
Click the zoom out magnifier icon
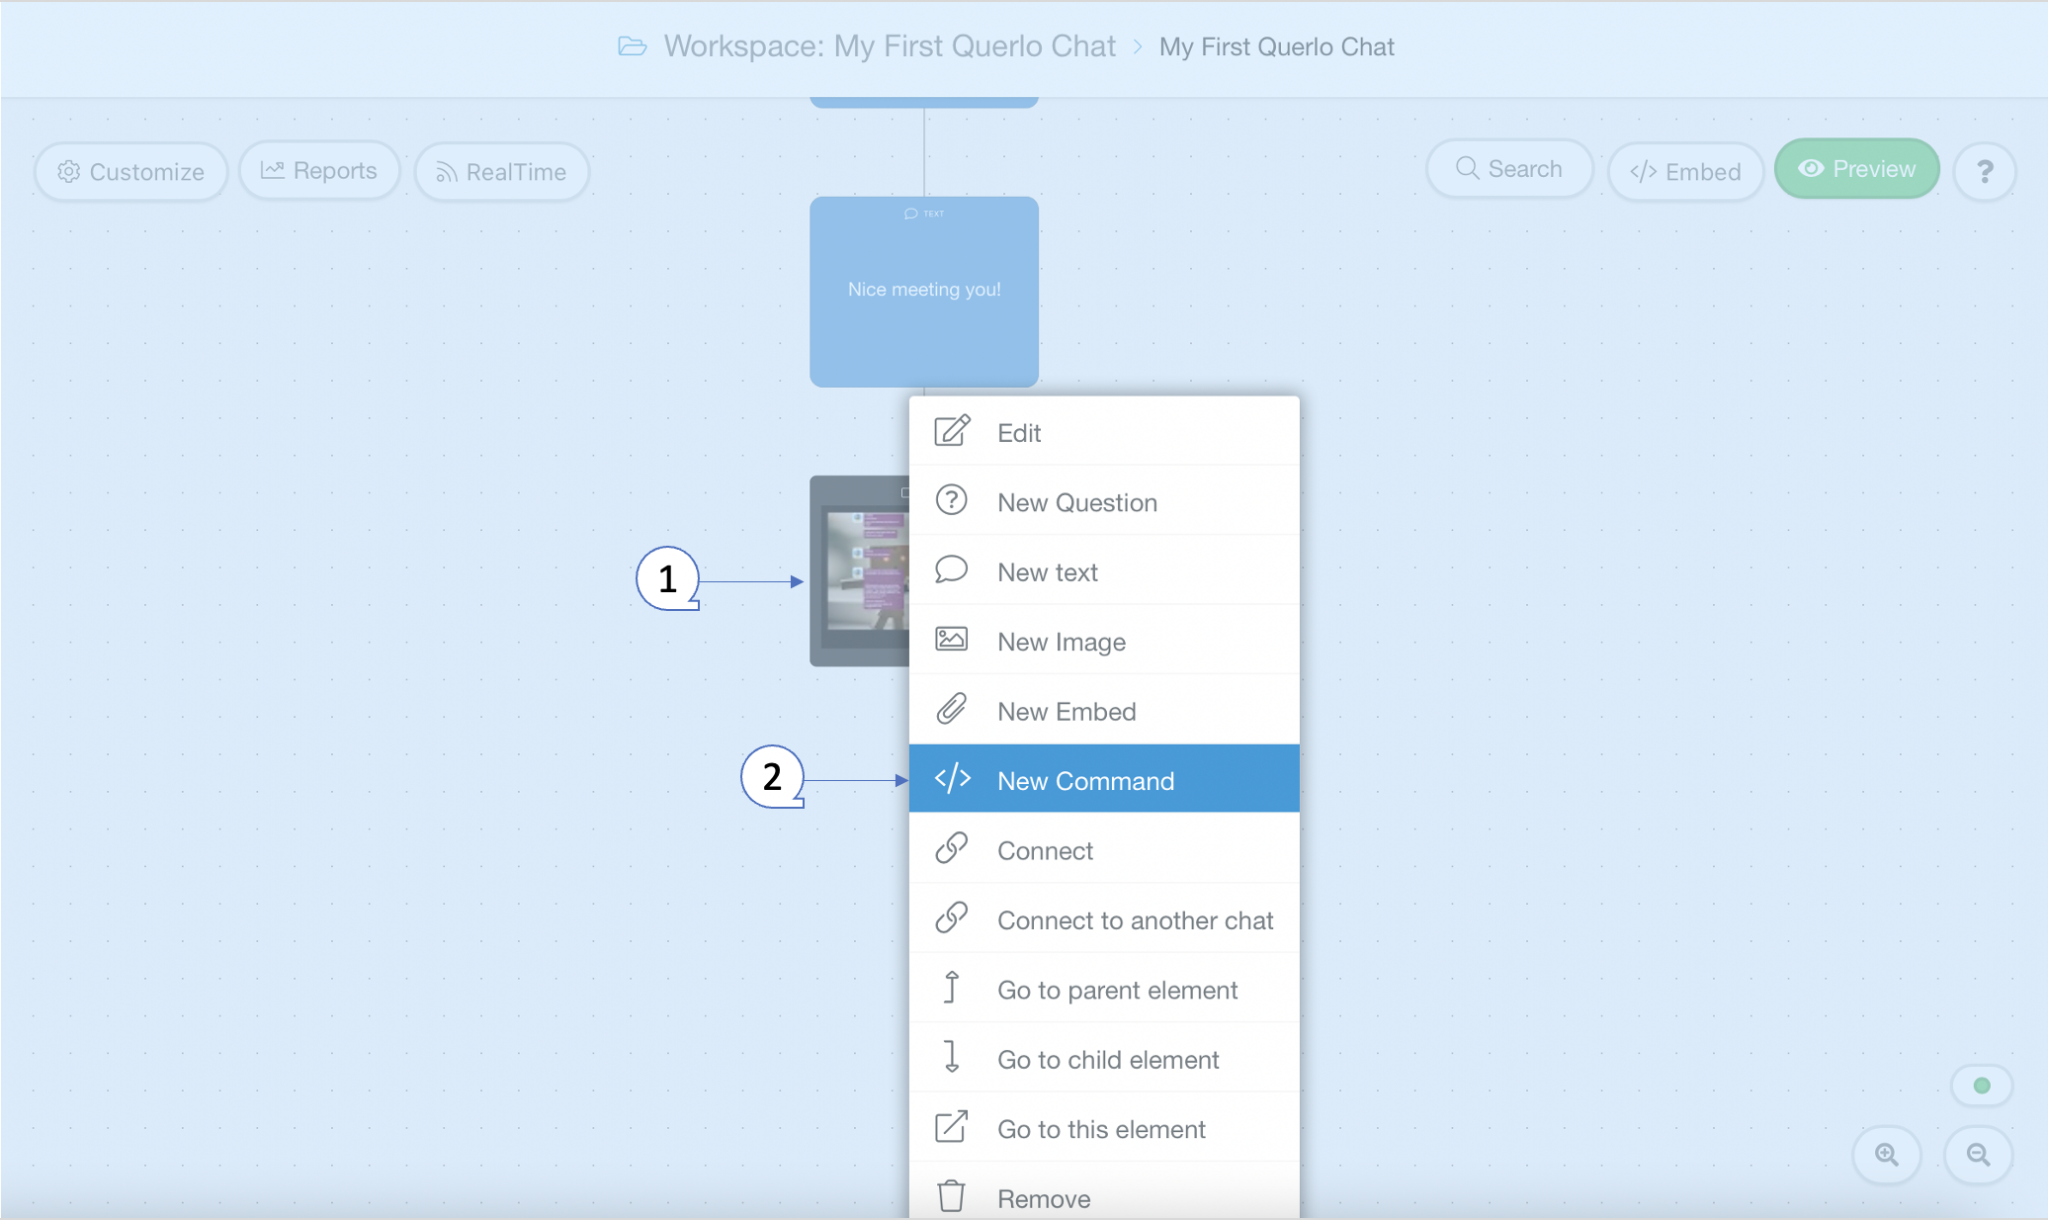(x=1978, y=1155)
